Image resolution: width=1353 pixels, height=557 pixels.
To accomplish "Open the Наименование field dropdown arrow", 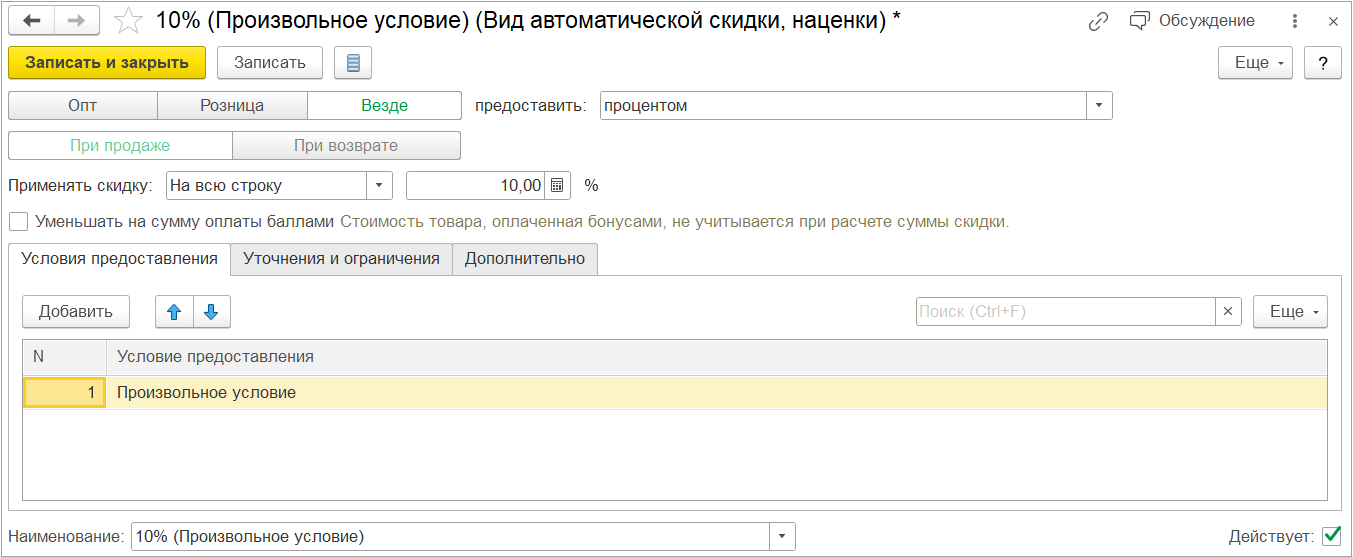I will point(782,537).
